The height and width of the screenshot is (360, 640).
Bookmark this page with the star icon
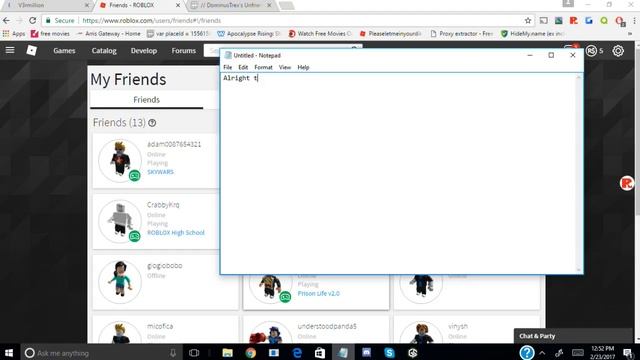coord(527,20)
